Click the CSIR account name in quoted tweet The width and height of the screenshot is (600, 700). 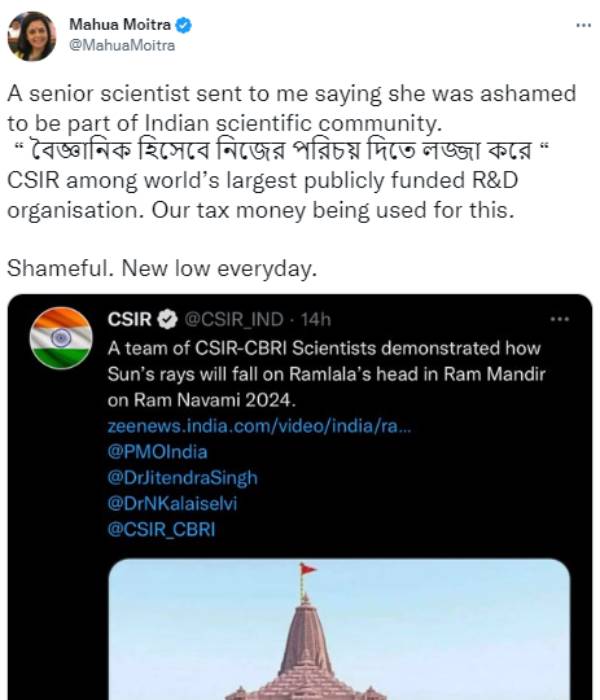pyautogui.click(x=129, y=320)
